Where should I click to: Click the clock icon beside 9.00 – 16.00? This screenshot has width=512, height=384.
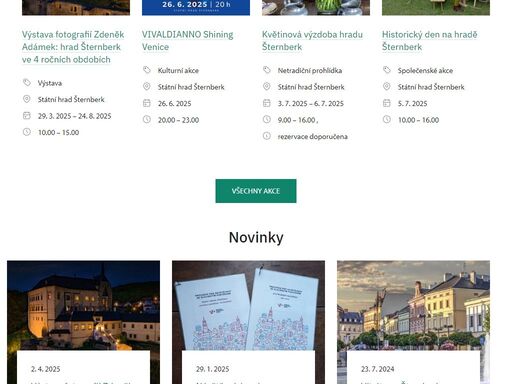(267, 119)
